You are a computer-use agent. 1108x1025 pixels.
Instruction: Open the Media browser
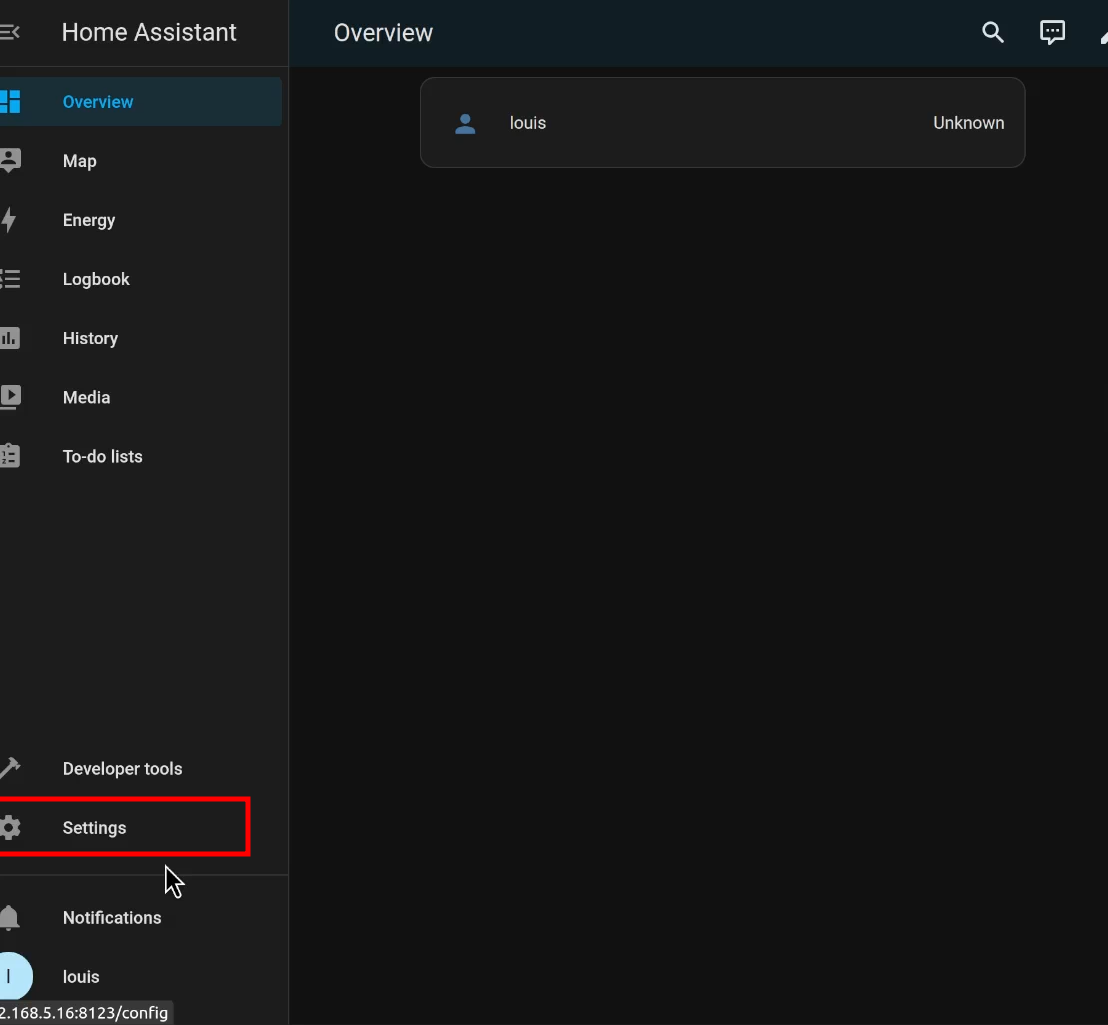click(141, 397)
